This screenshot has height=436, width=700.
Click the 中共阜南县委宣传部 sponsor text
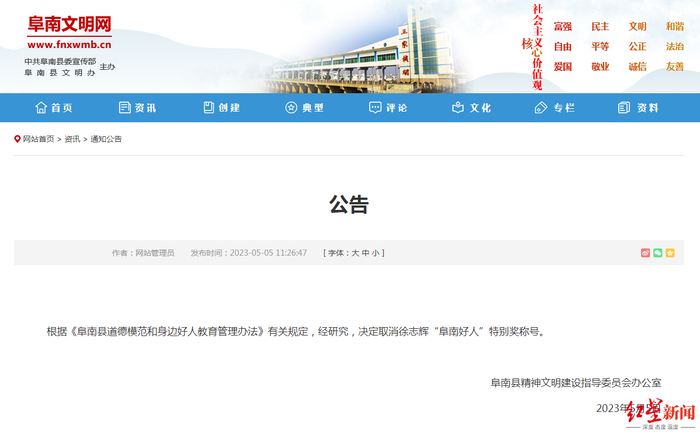pyautogui.click(x=60, y=62)
